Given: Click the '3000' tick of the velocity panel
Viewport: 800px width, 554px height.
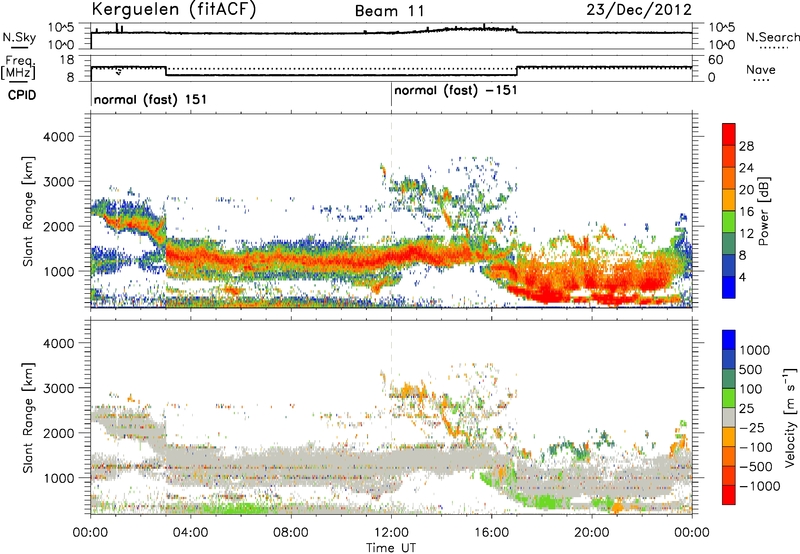Looking at the screenshot, I should pos(58,388).
